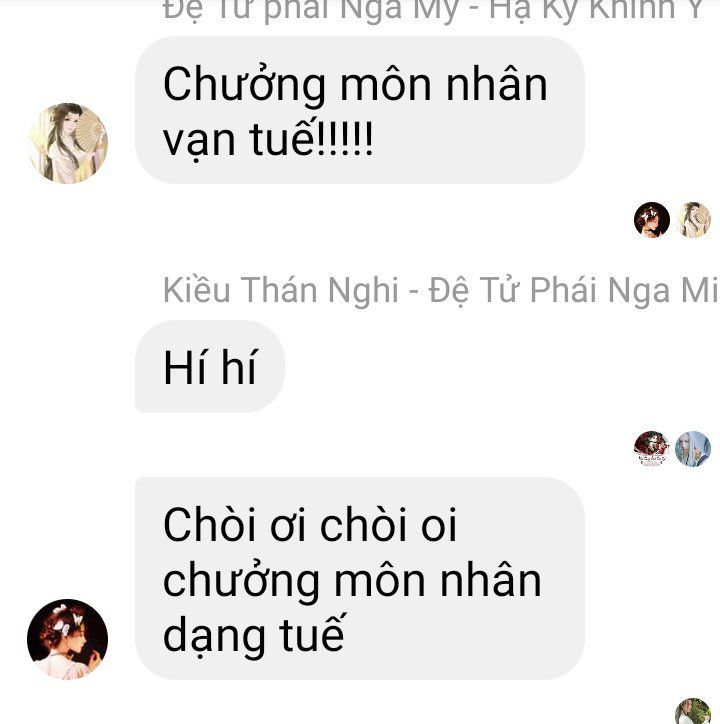Viewport: 720px width, 724px height.
Task: Click lowercase 'chưởng môn nhân' line in last bubble
Action: pos(352,580)
